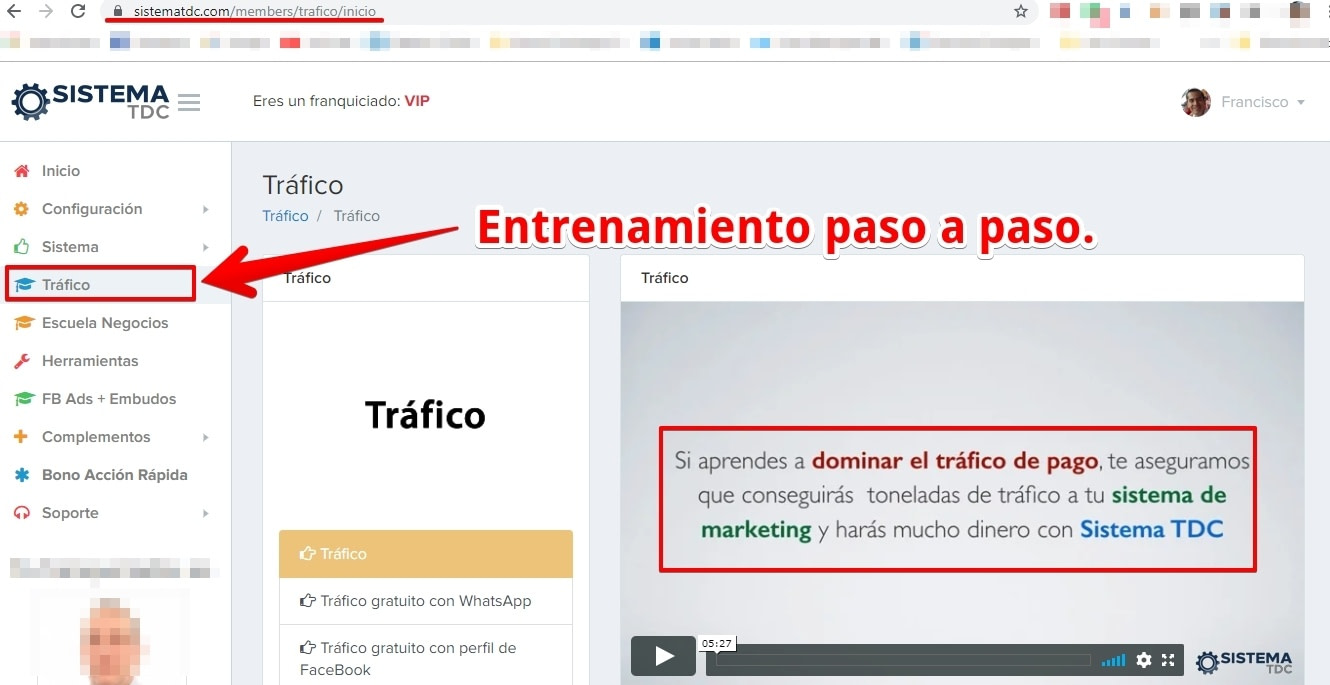
Task: Open Herramientas in the sidebar
Action: tap(90, 361)
